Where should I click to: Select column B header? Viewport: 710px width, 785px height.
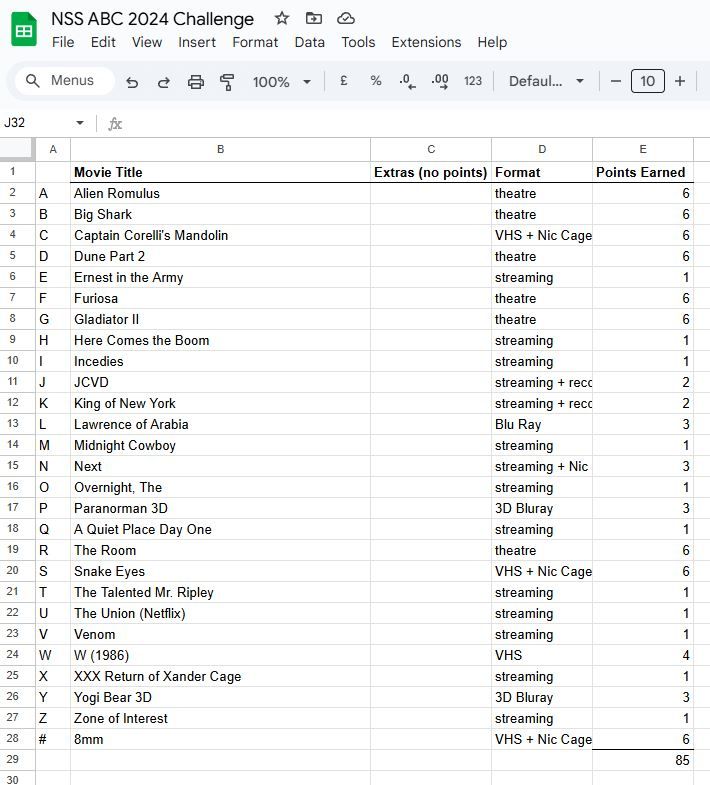[220, 149]
